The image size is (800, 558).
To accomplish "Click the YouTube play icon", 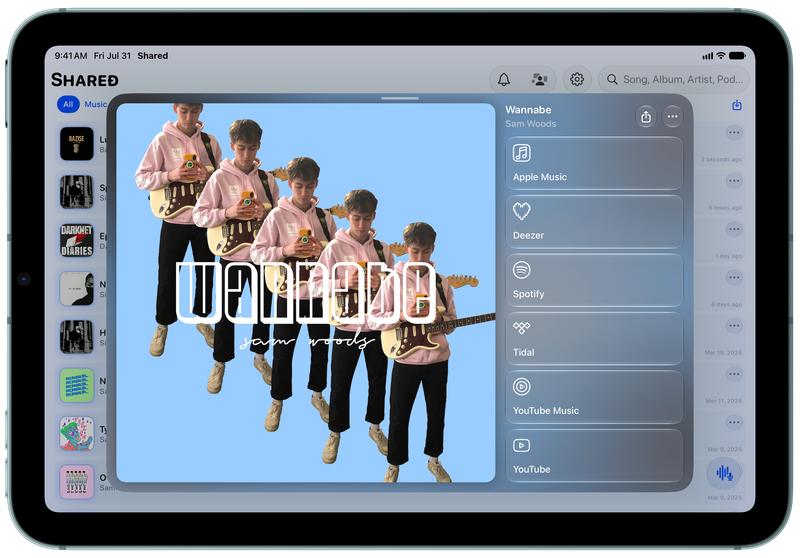I will (x=521, y=445).
